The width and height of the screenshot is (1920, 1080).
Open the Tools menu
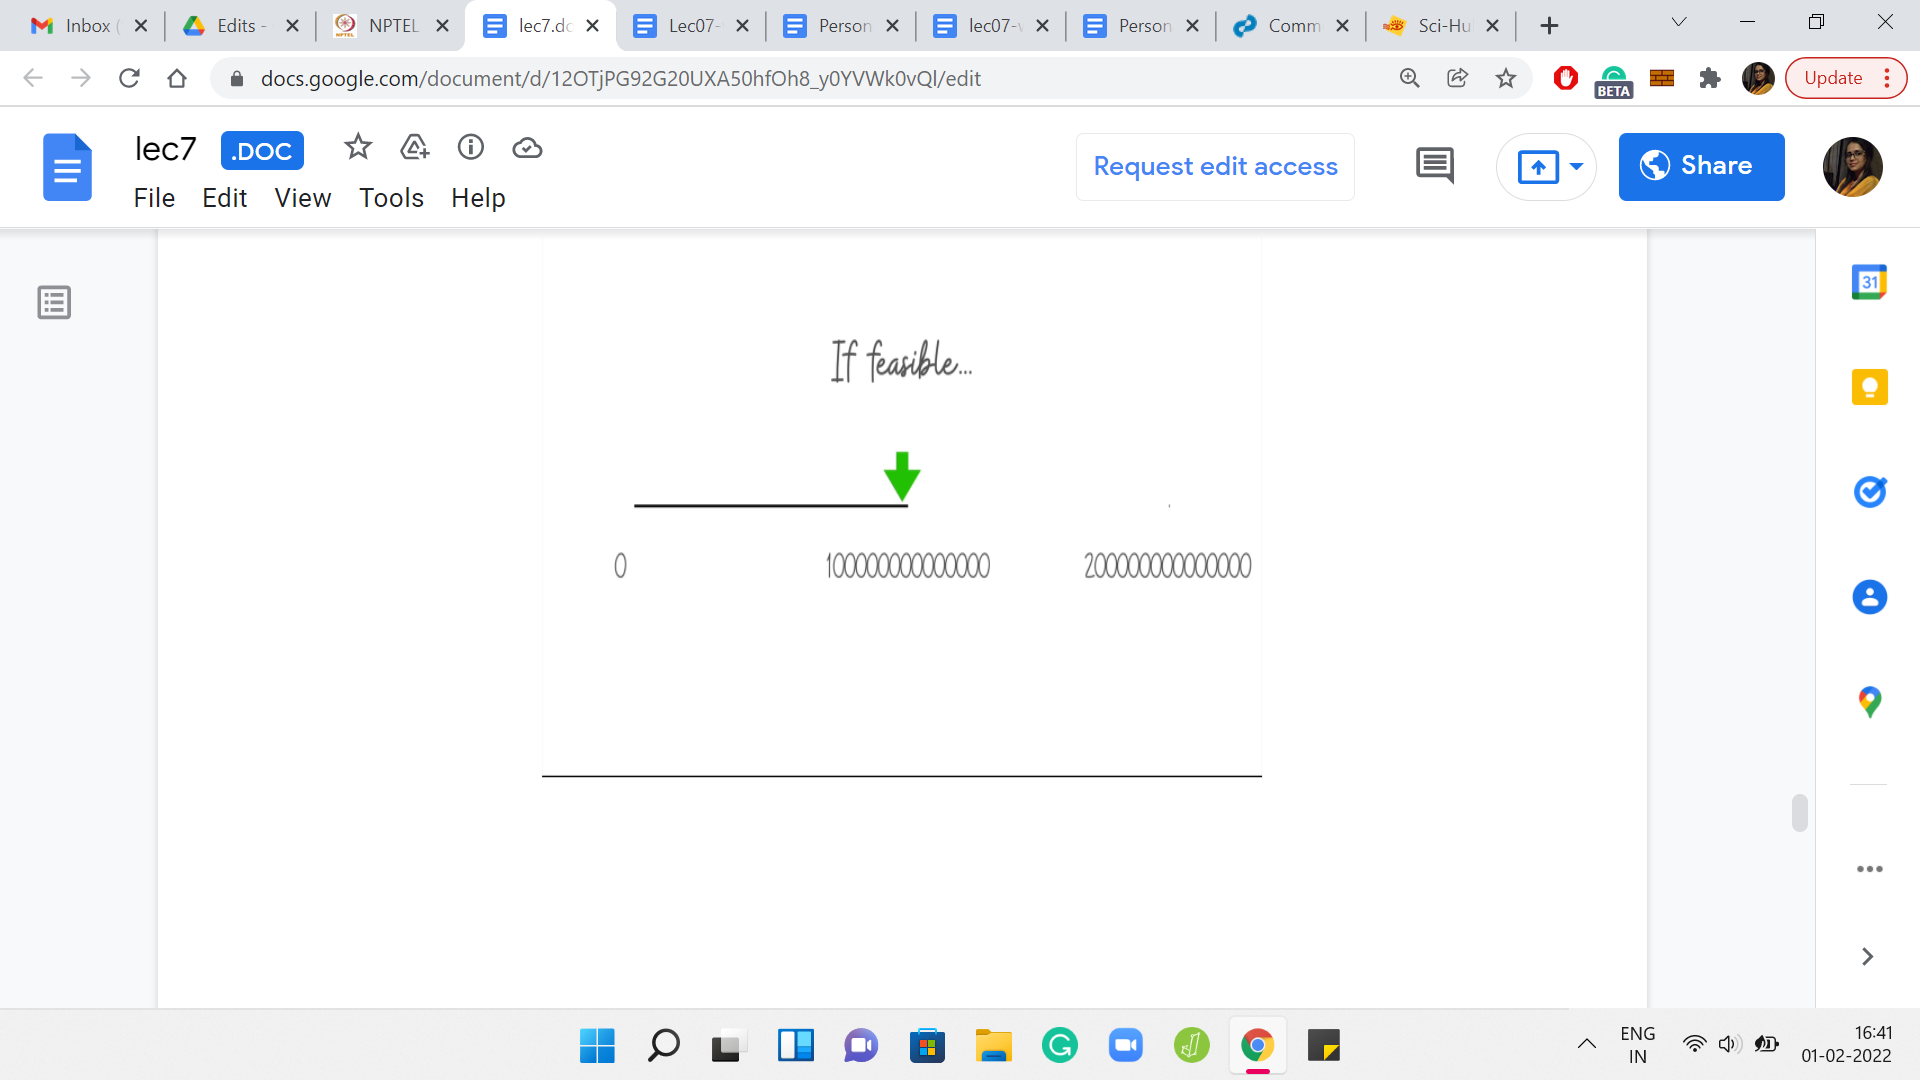click(x=391, y=198)
